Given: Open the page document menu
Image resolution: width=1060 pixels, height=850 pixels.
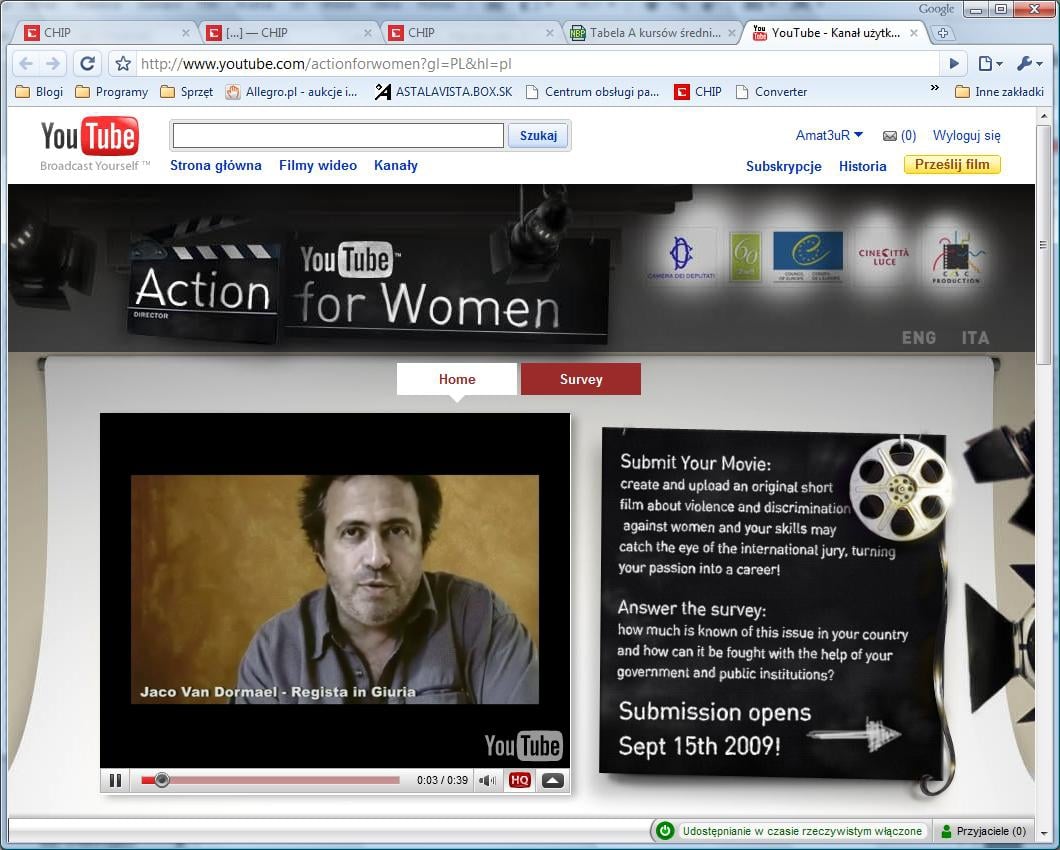Looking at the screenshot, I should [989, 63].
